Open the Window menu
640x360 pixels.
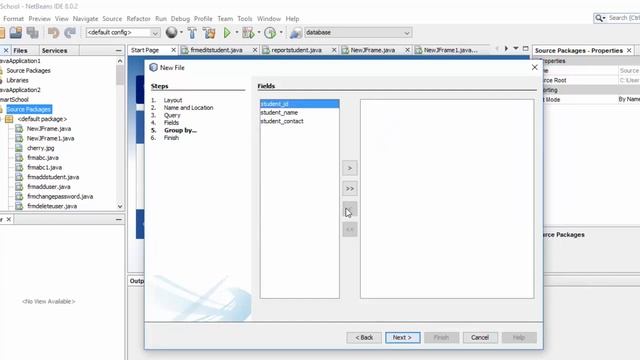point(269,19)
